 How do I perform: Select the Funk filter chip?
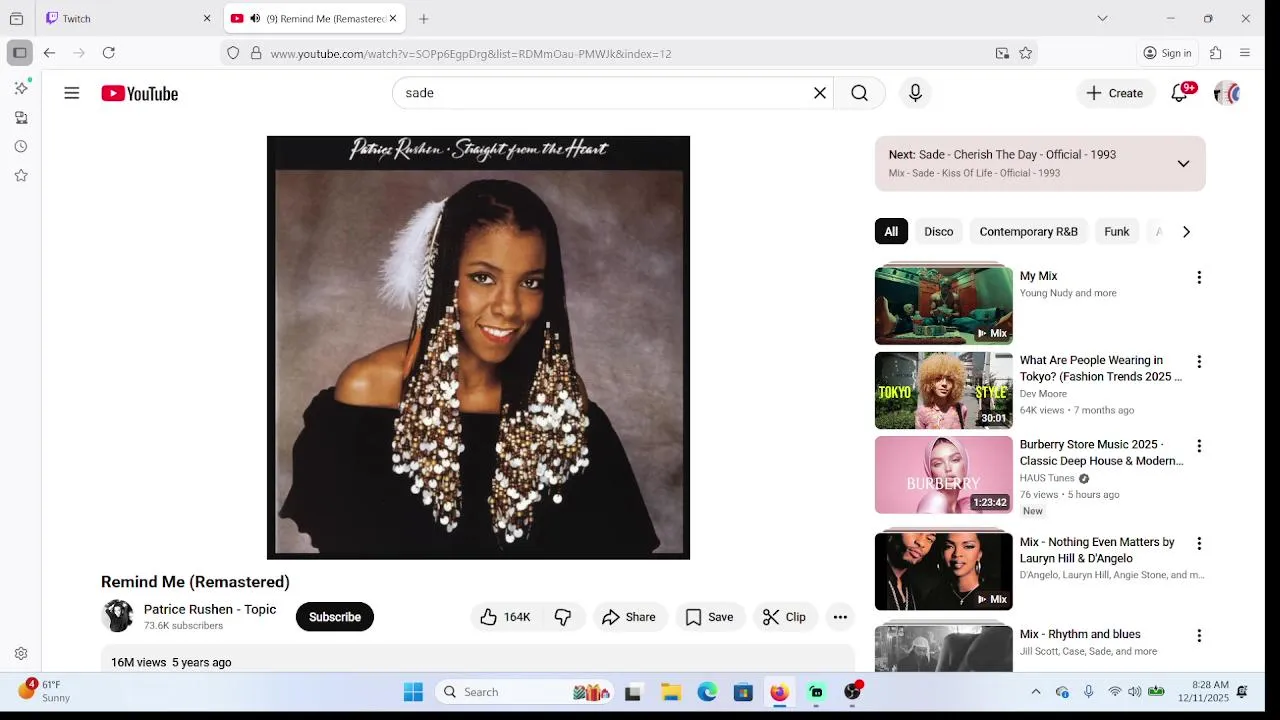[1117, 232]
